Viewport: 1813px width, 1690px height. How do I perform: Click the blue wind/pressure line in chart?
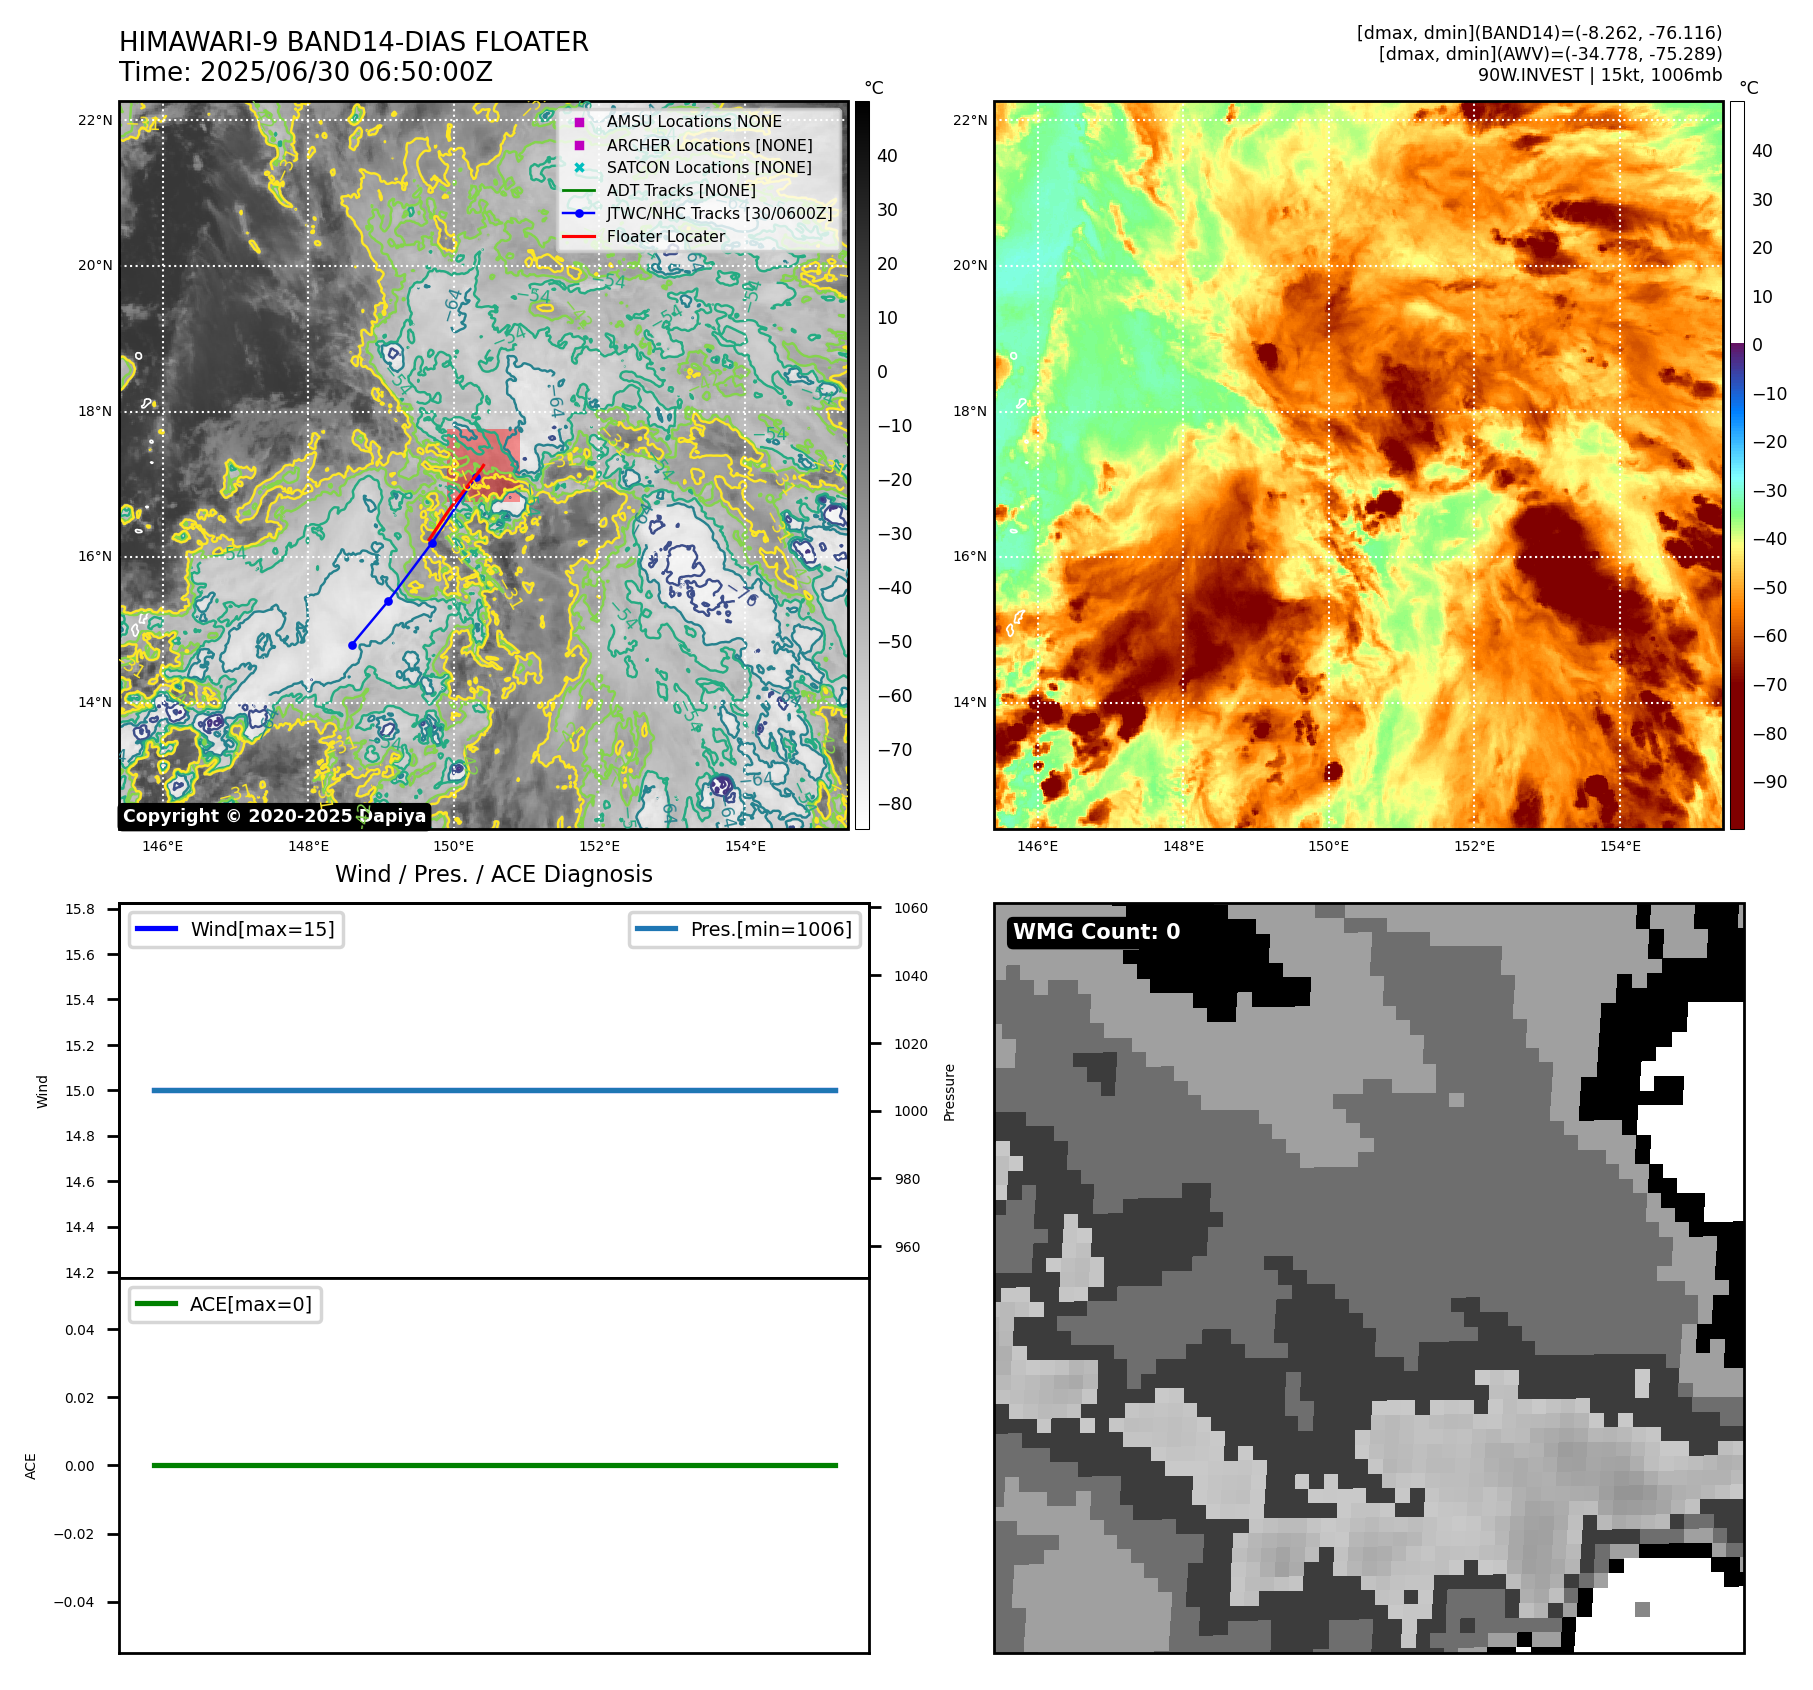(494, 1090)
